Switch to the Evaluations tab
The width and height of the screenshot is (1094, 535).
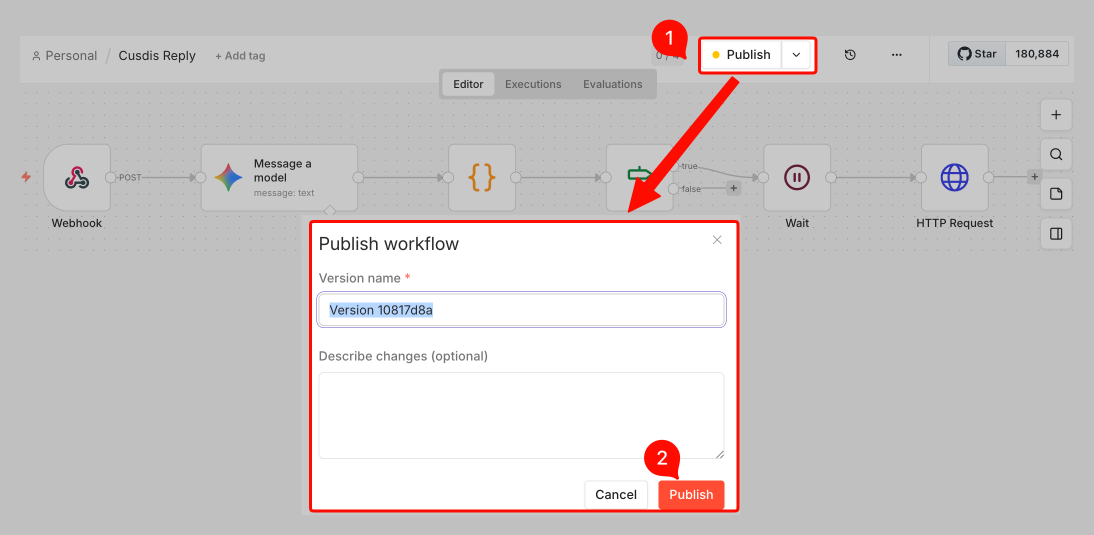pyautogui.click(x=613, y=84)
